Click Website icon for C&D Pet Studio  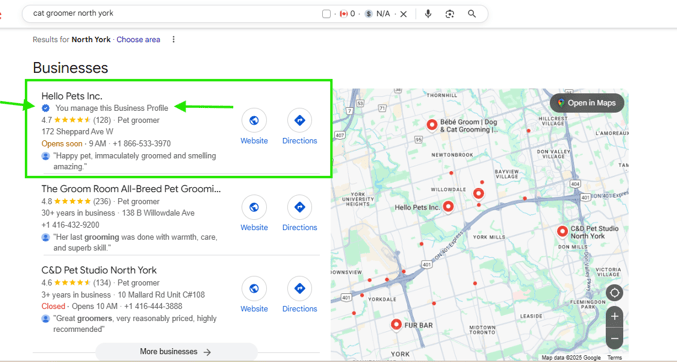(254, 288)
